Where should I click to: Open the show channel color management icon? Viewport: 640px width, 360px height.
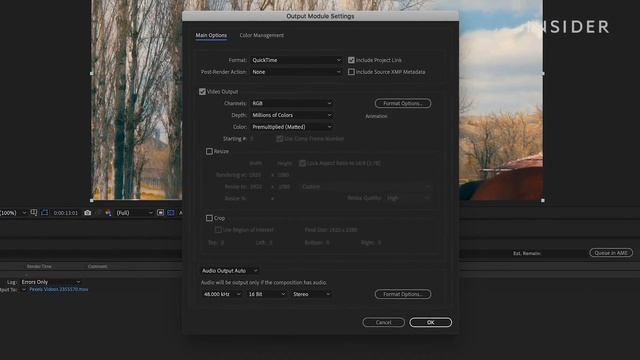coord(108,213)
